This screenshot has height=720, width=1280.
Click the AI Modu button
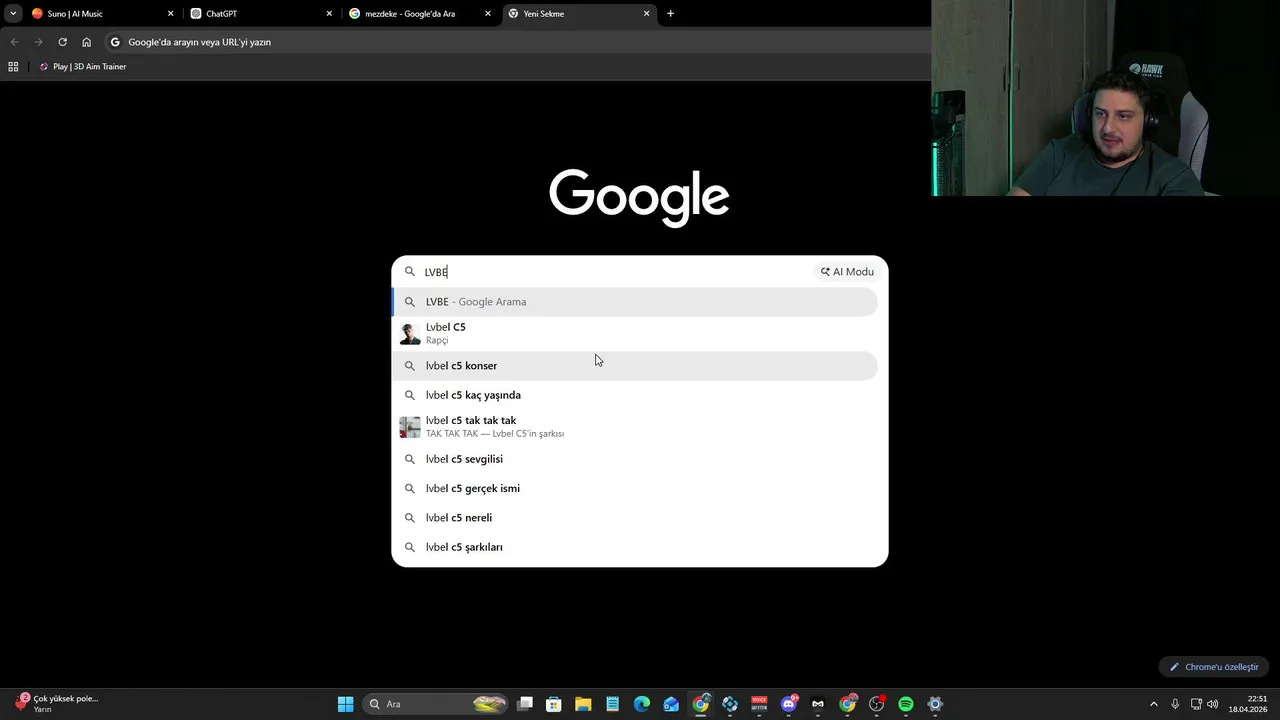click(847, 272)
